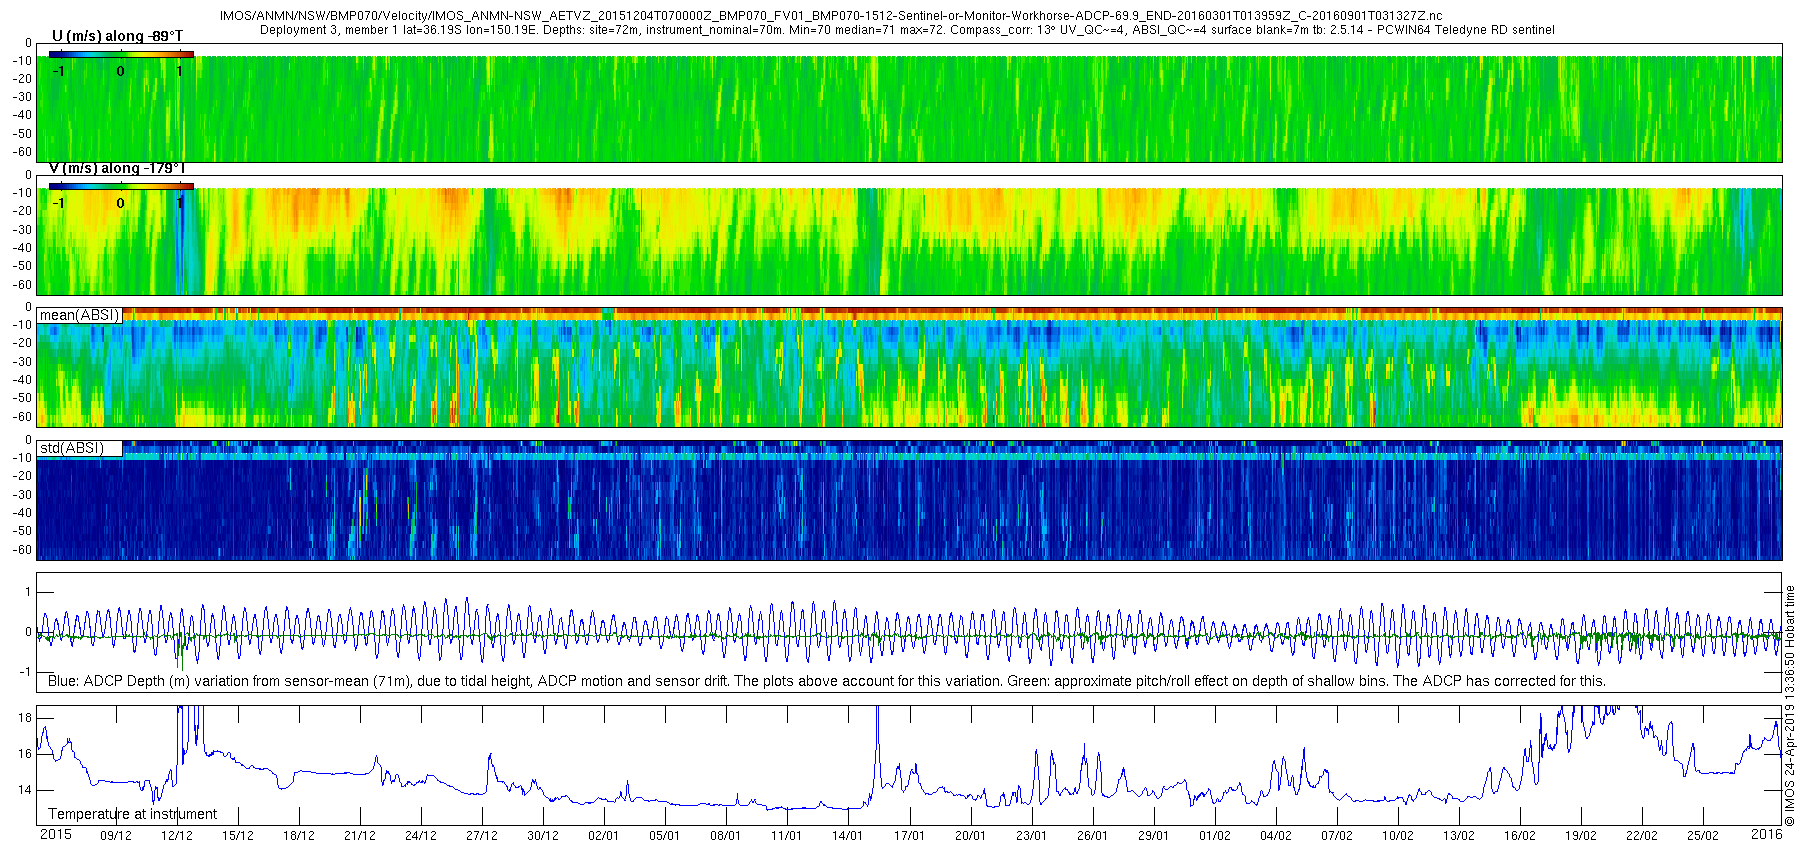Image resolution: width=1800 pixels, height=850 pixels.
Task: Click the '19/02' date tick
Action: click(1581, 836)
